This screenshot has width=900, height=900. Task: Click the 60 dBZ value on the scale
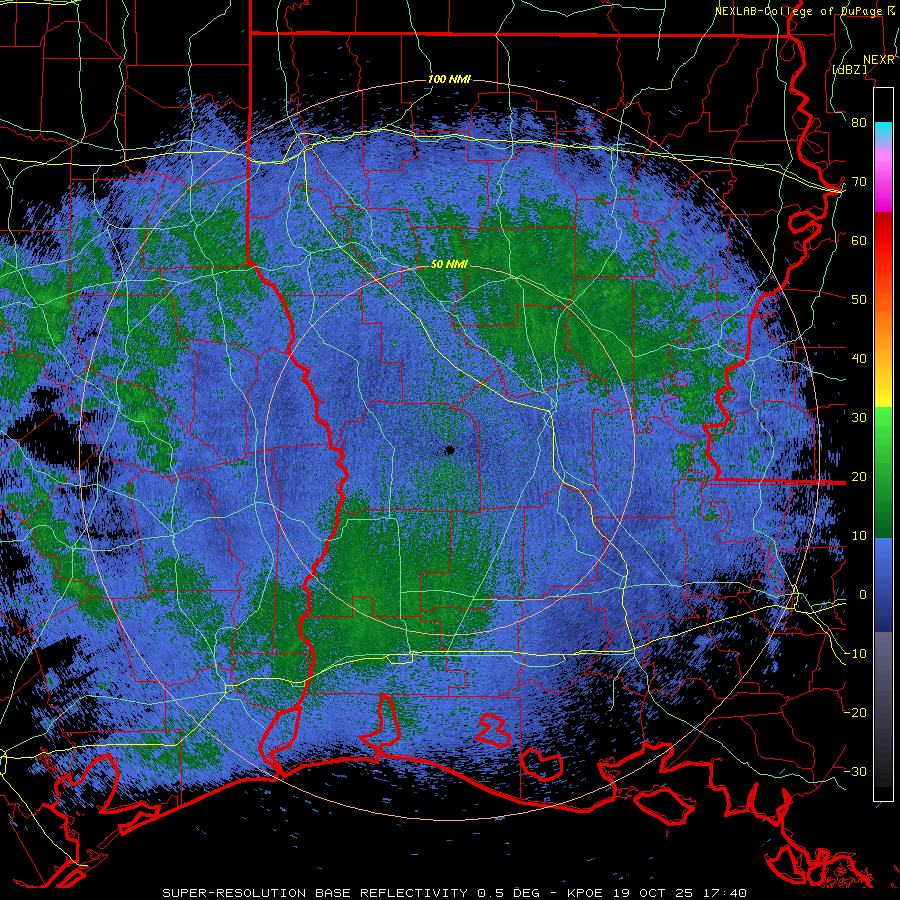coord(859,240)
